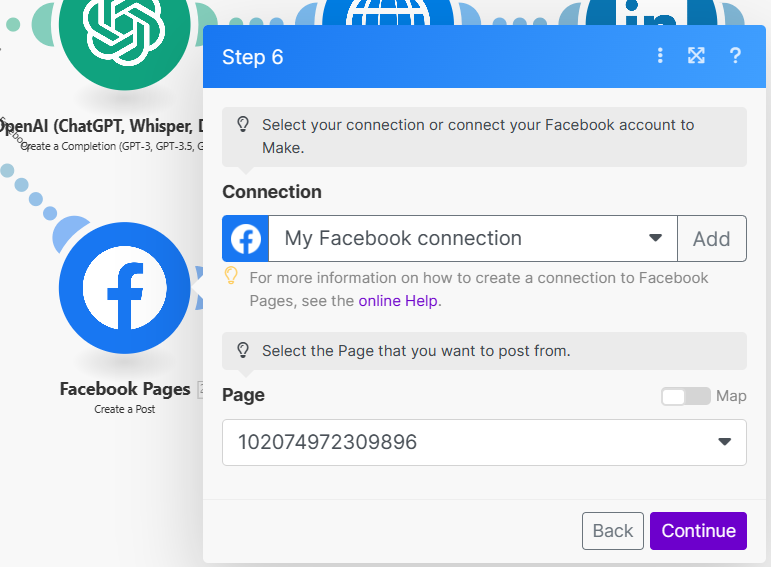
Task: Click the Create a Post subtitle
Action: click(124, 409)
